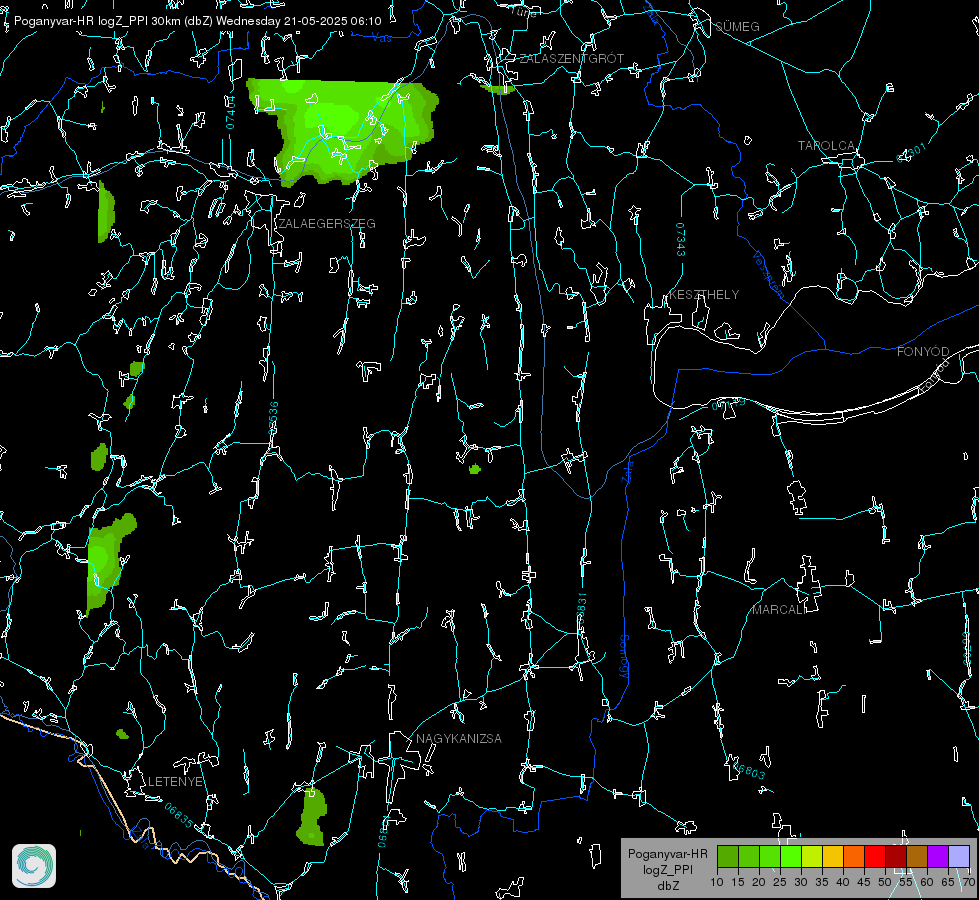Click the 30–35 dBZ yellow-green legend swatch

tap(812, 856)
